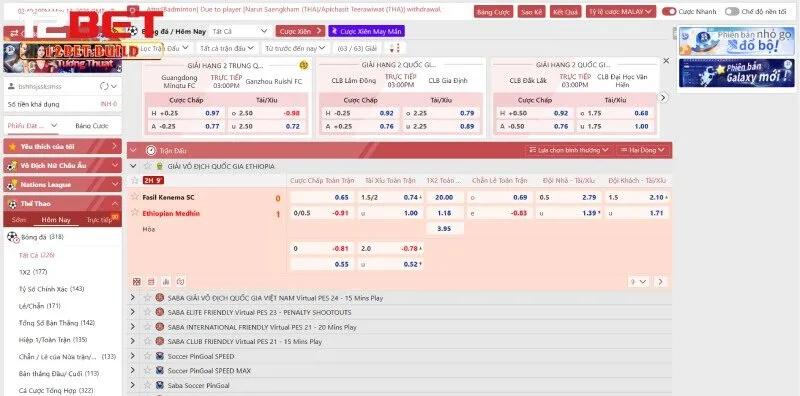
Task: Click the clock icon beside Trận Đấu
Action: click(151, 151)
